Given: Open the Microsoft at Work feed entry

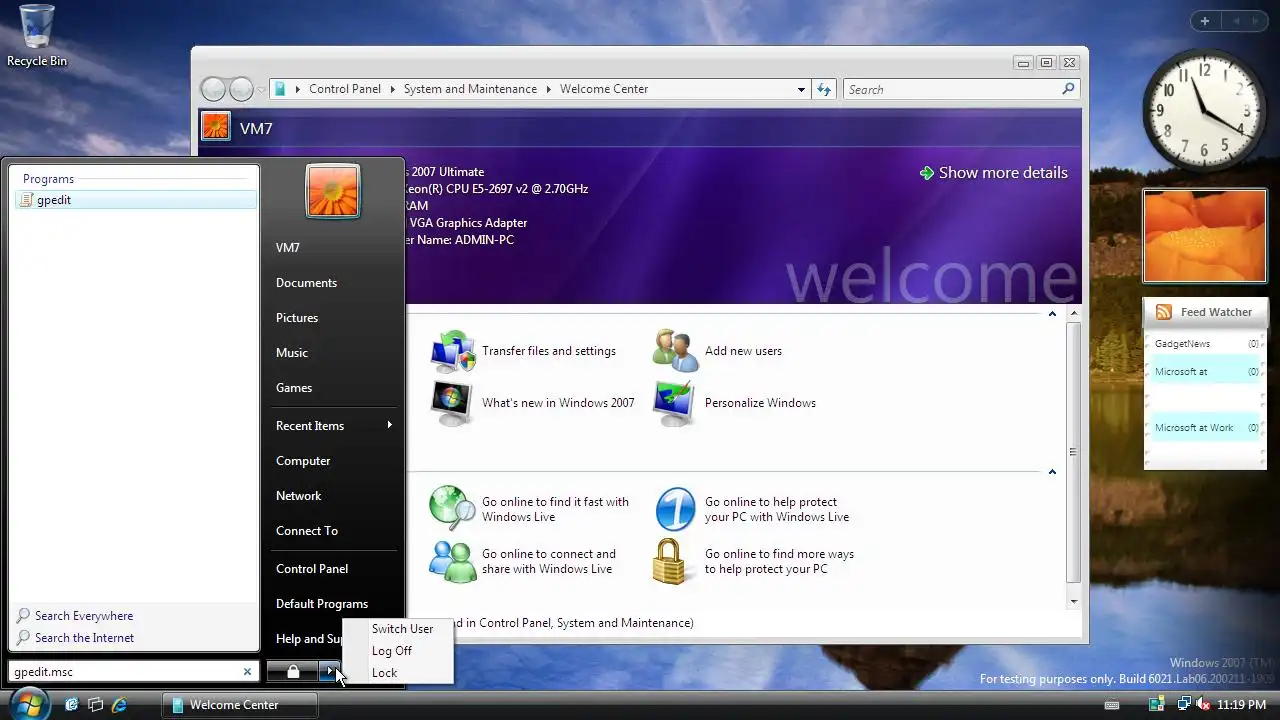Looking at the screenshot, I should [1205, 428].
